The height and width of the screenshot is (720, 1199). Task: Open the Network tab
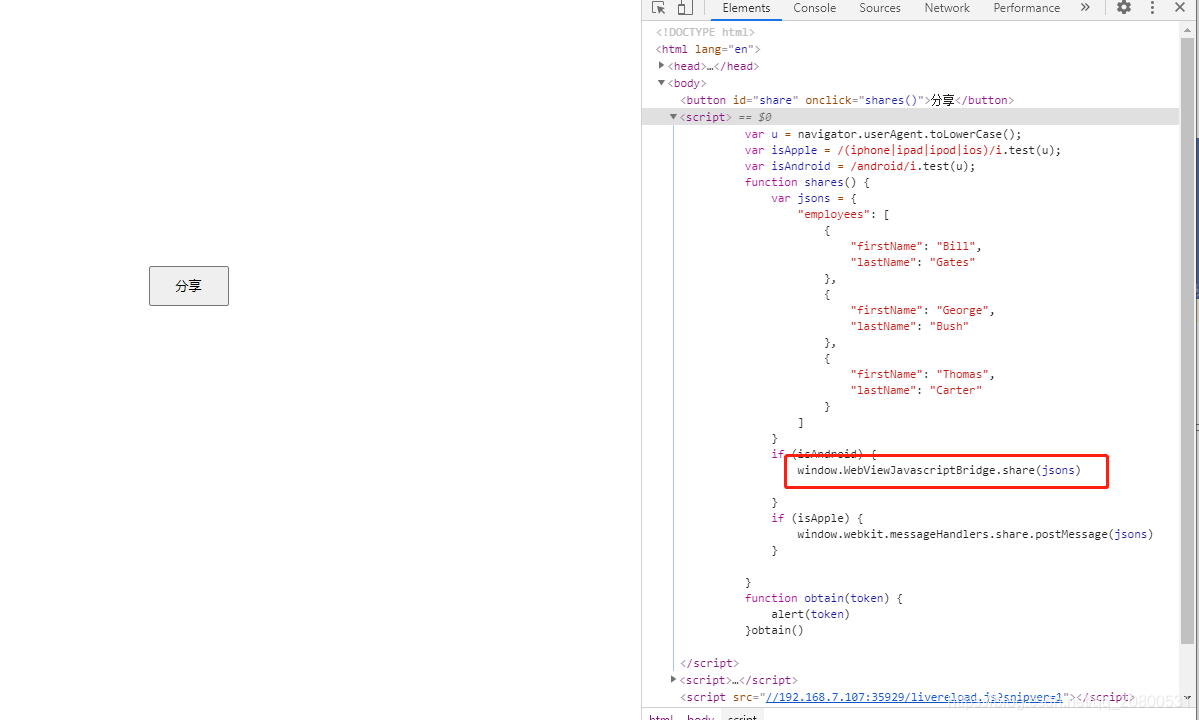(946, 8)
